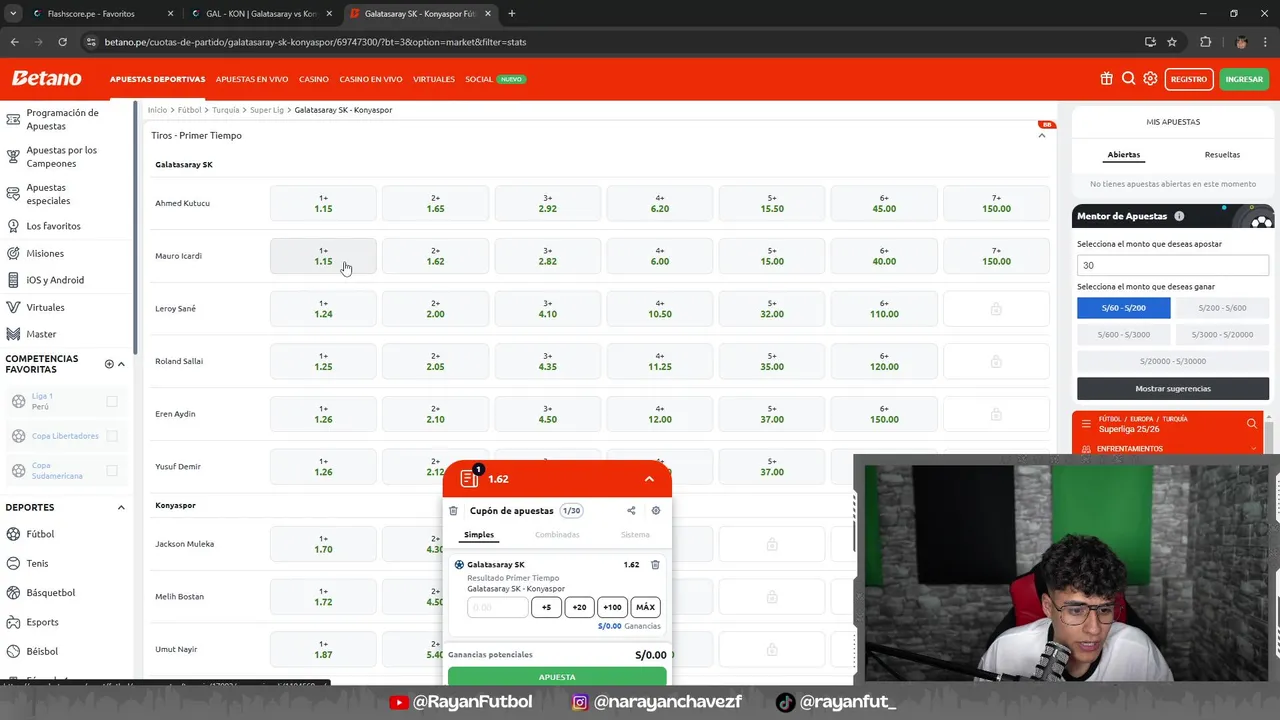Check the Copa Libertadores favorite checkbox

tap(112, 436)
